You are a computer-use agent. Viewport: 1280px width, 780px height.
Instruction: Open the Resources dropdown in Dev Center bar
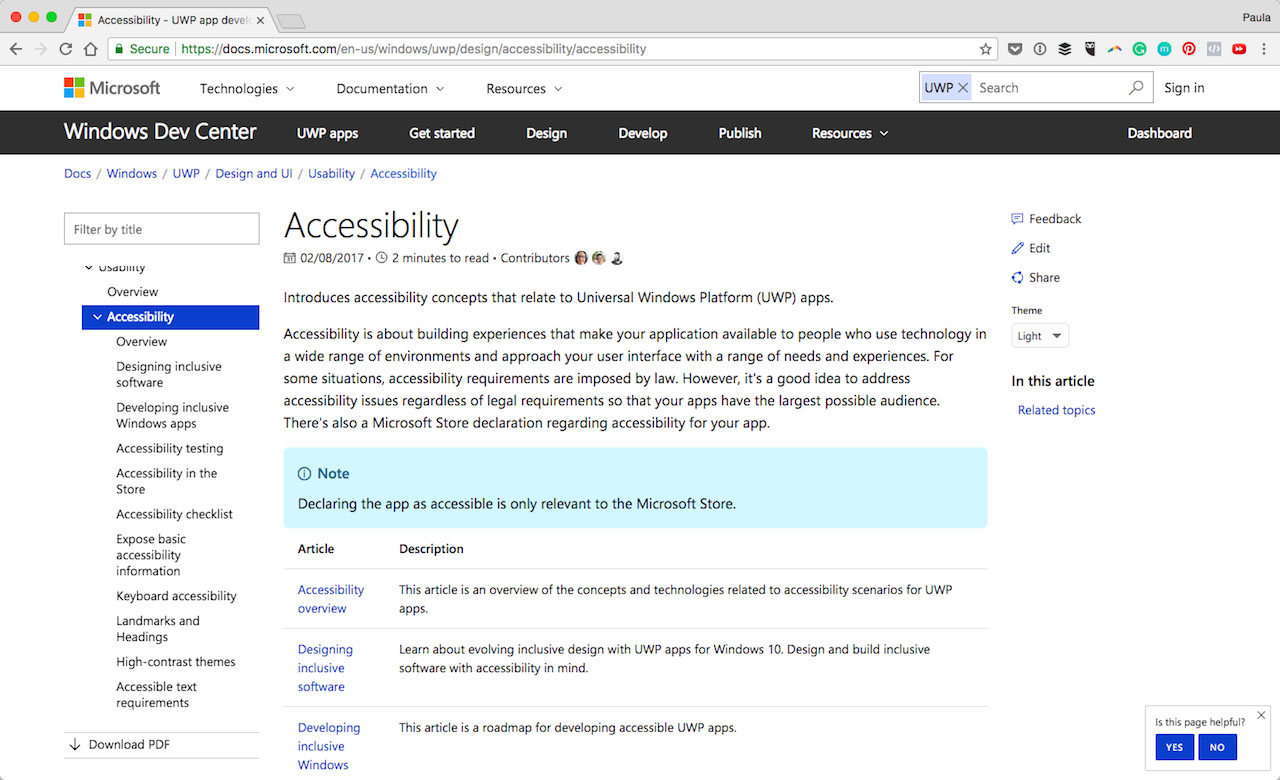point(850,133)
